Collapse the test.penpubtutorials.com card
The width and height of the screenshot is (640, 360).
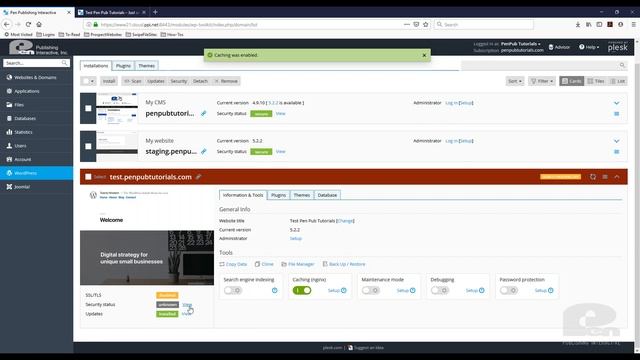[617, 177]
